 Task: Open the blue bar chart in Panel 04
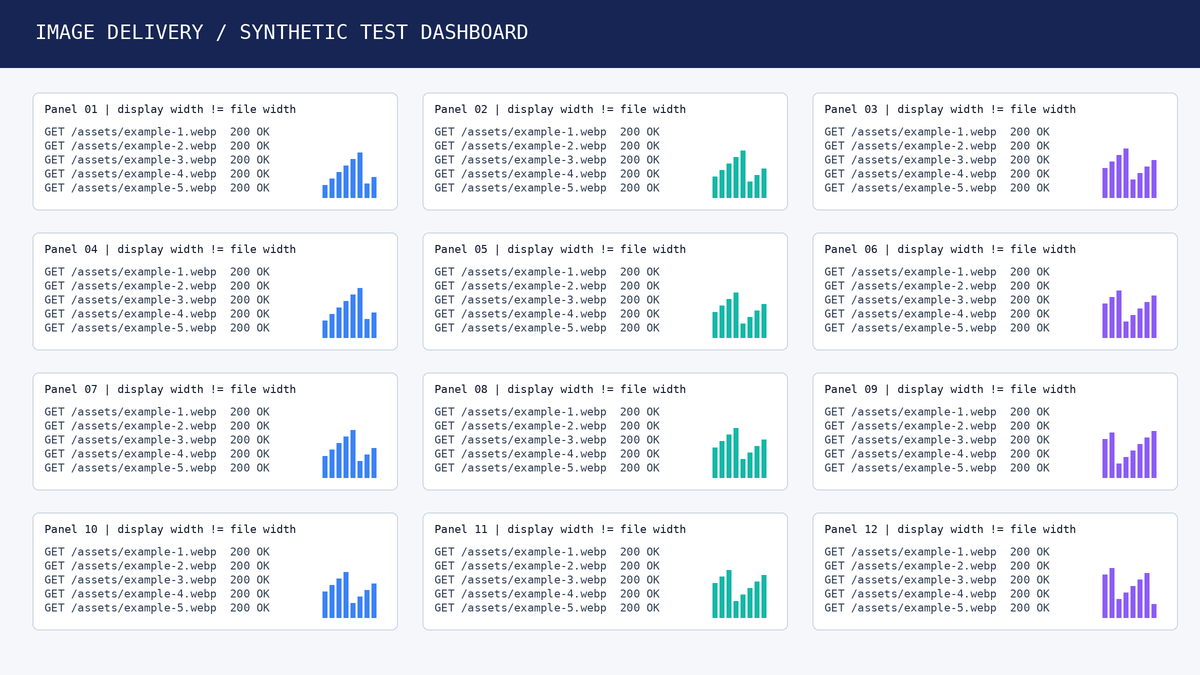point(349,313)
